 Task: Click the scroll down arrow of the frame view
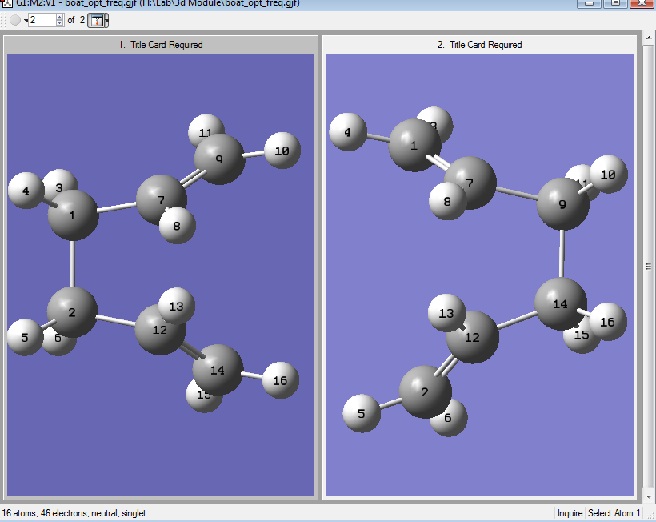tap(648, 498)
